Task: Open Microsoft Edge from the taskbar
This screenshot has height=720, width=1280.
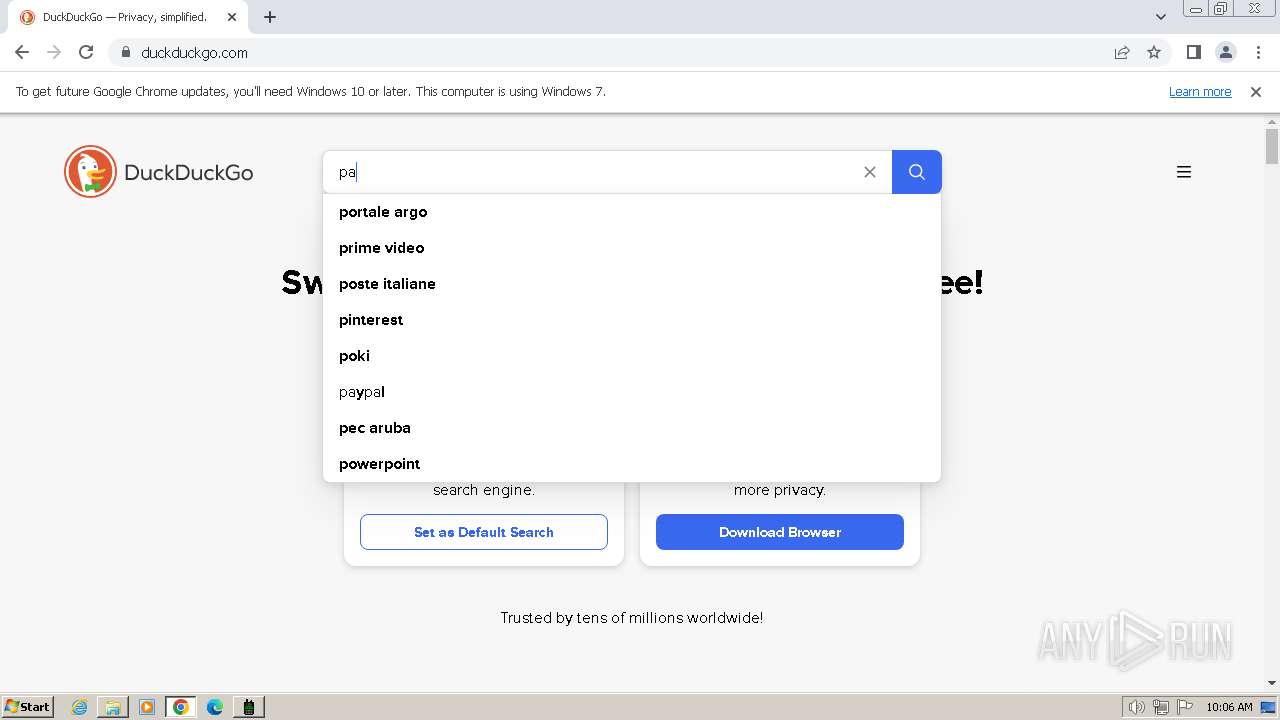Action: tap(215, 707)
